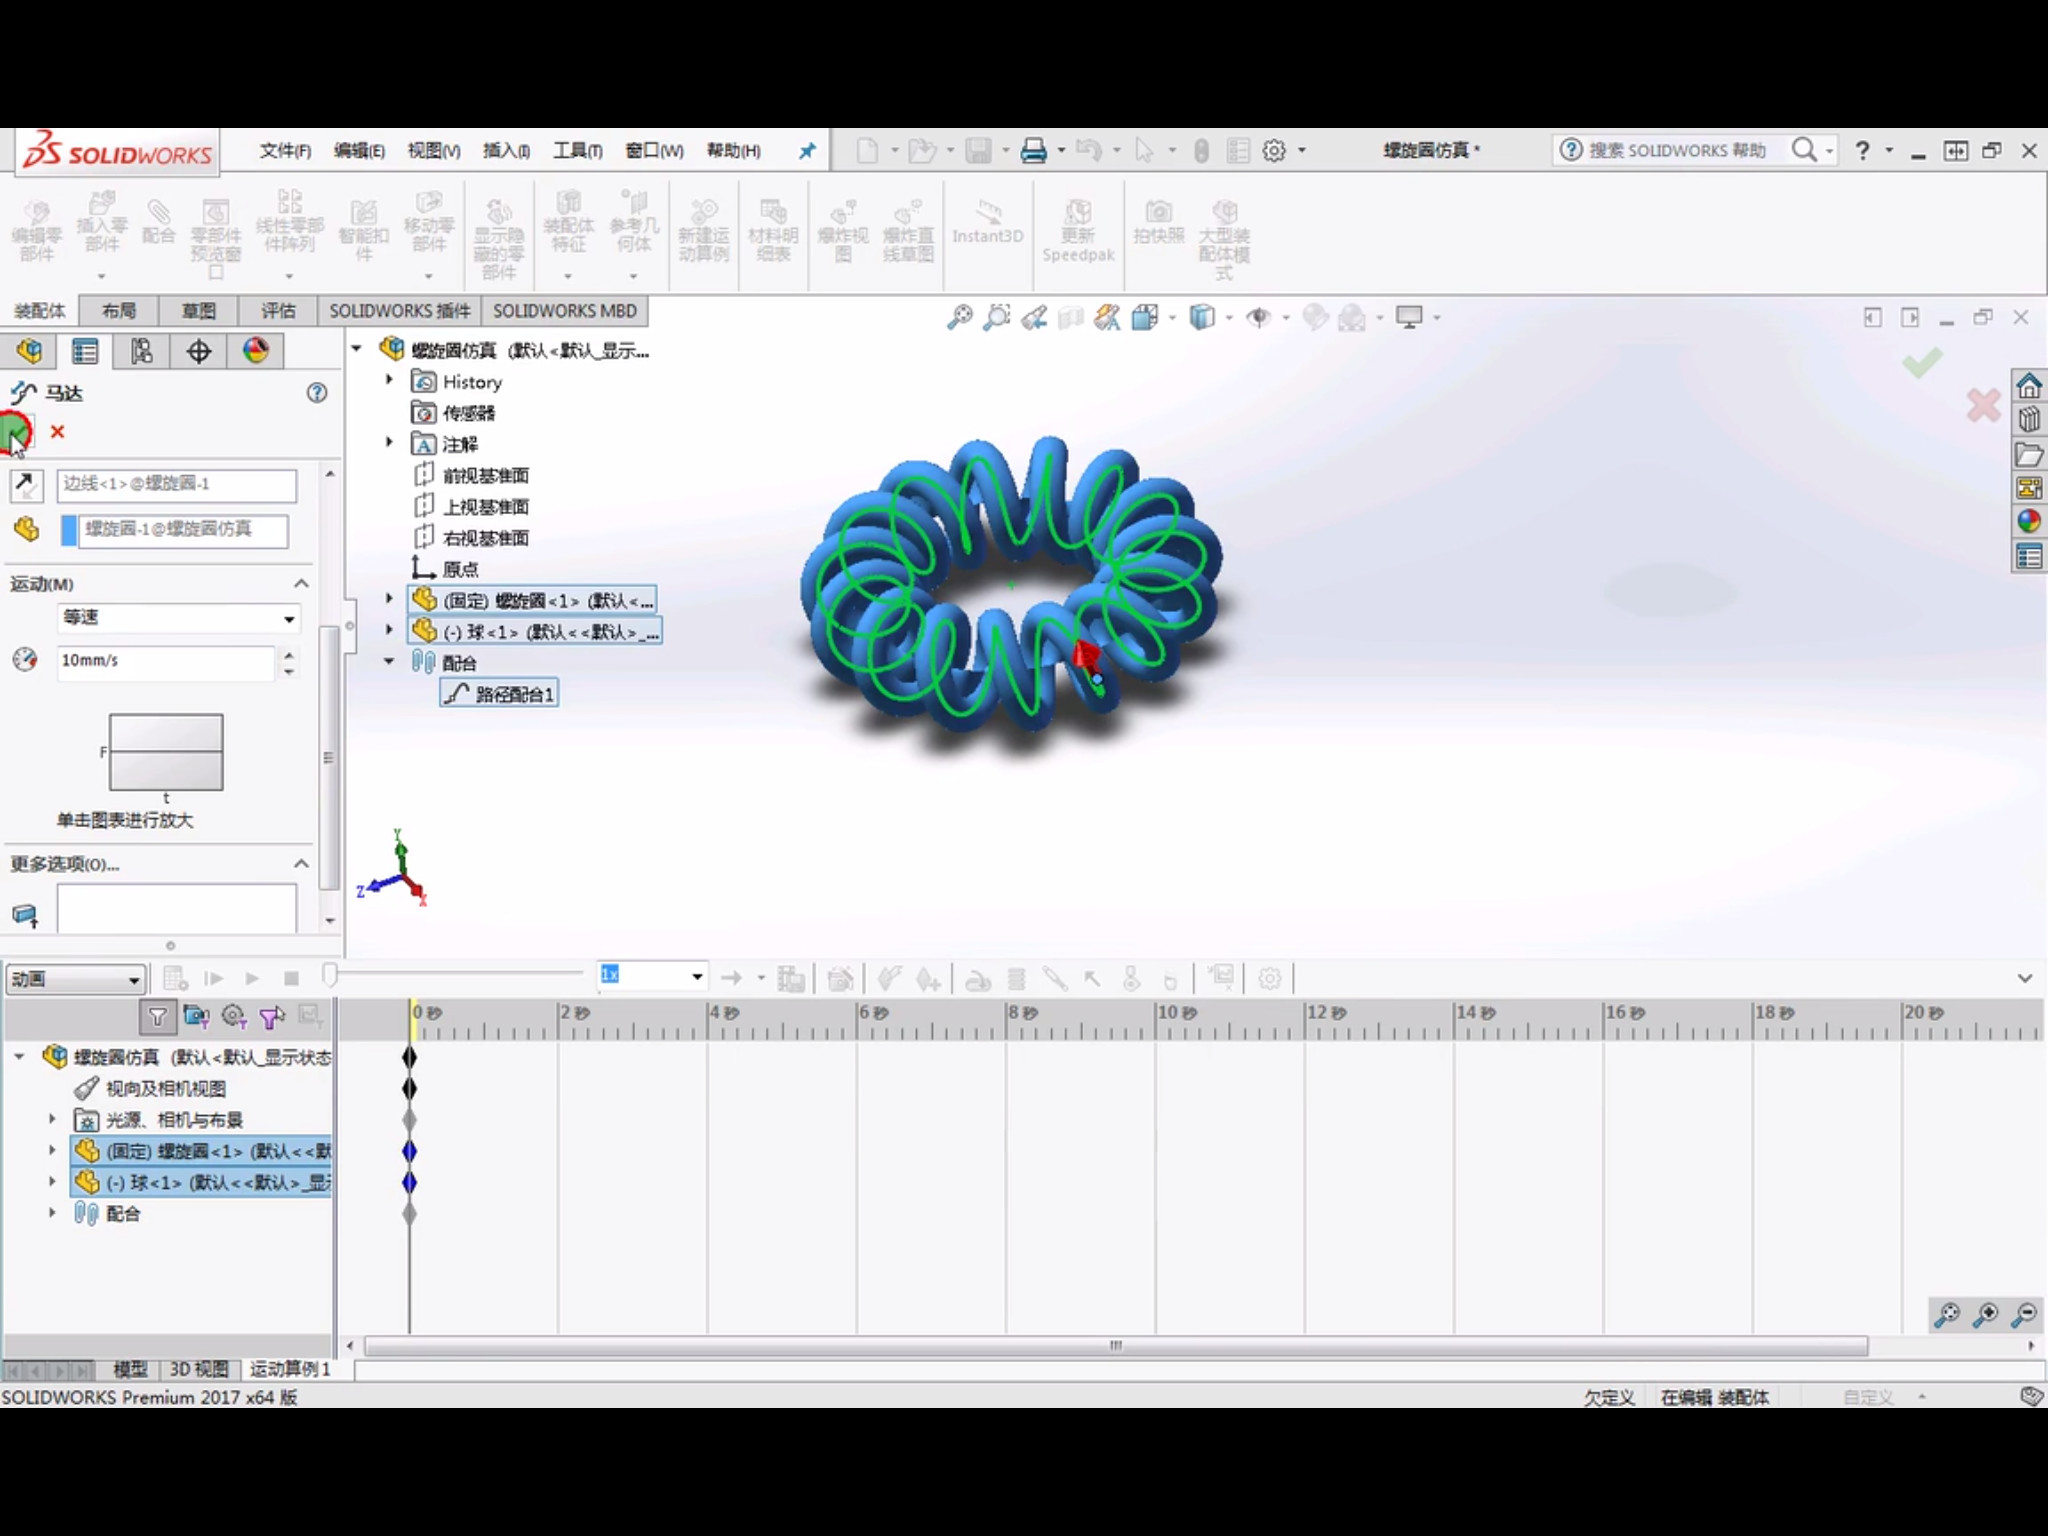
Task: Expand the (固定) 螺旋圈<1> component node
Action: pyautogui.click(x=389, y=600)
